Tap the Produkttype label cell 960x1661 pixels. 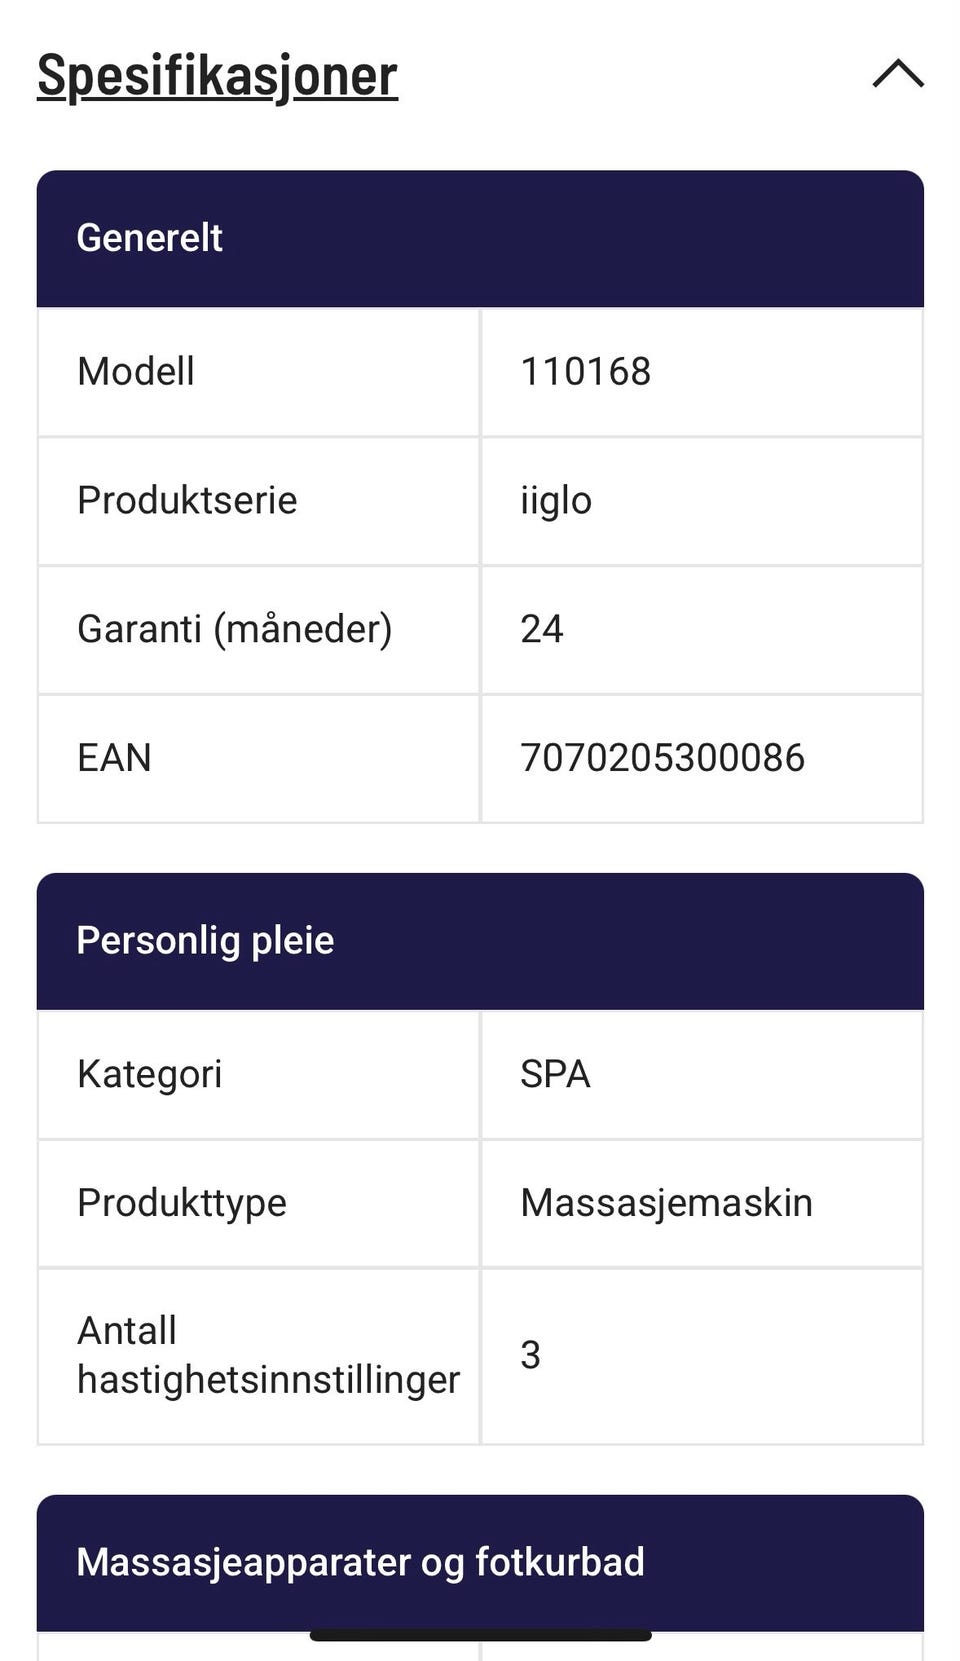point(182,1203)
